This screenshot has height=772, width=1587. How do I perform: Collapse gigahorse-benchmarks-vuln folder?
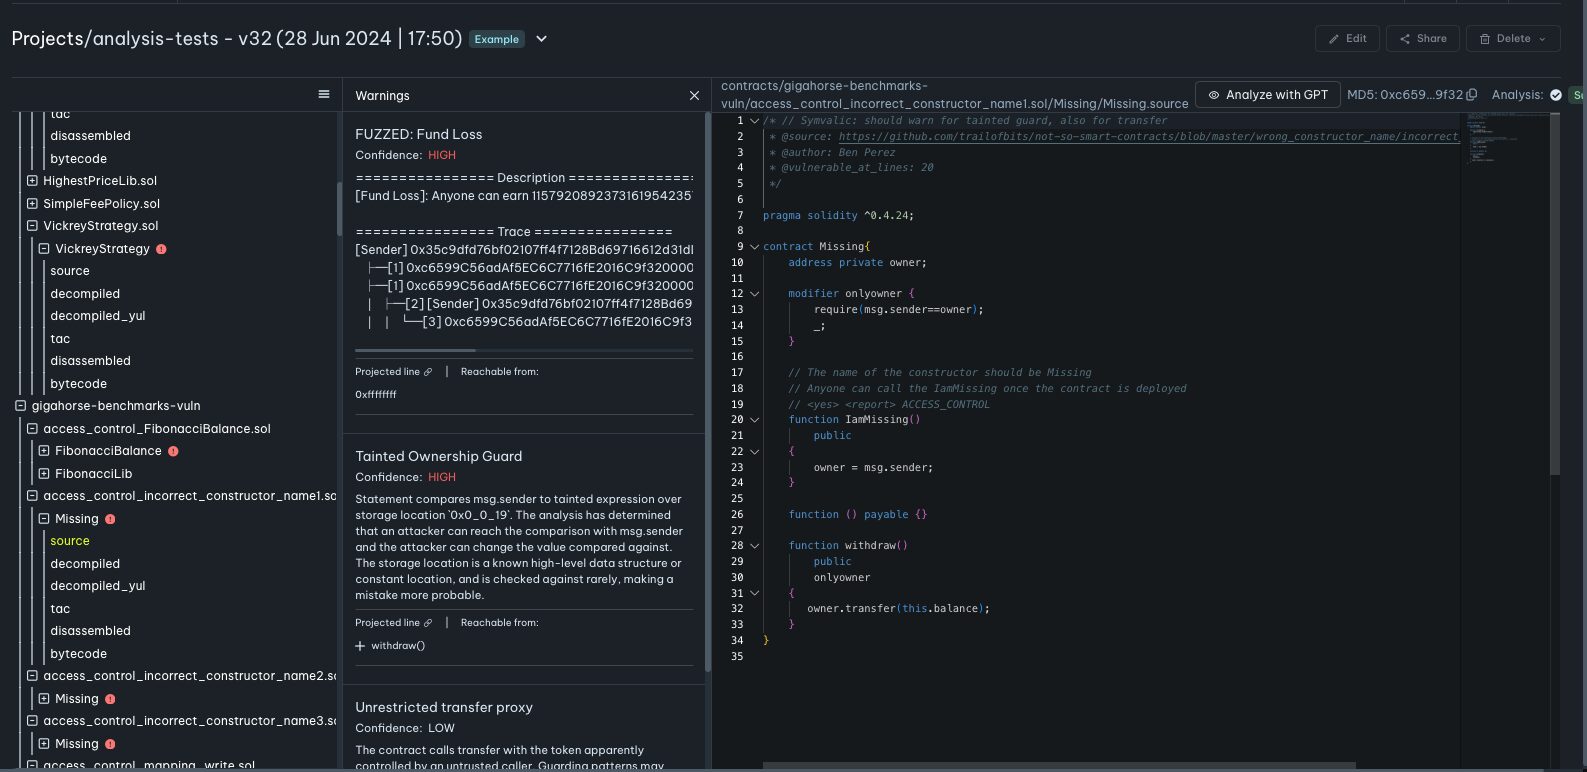point(21,406)
